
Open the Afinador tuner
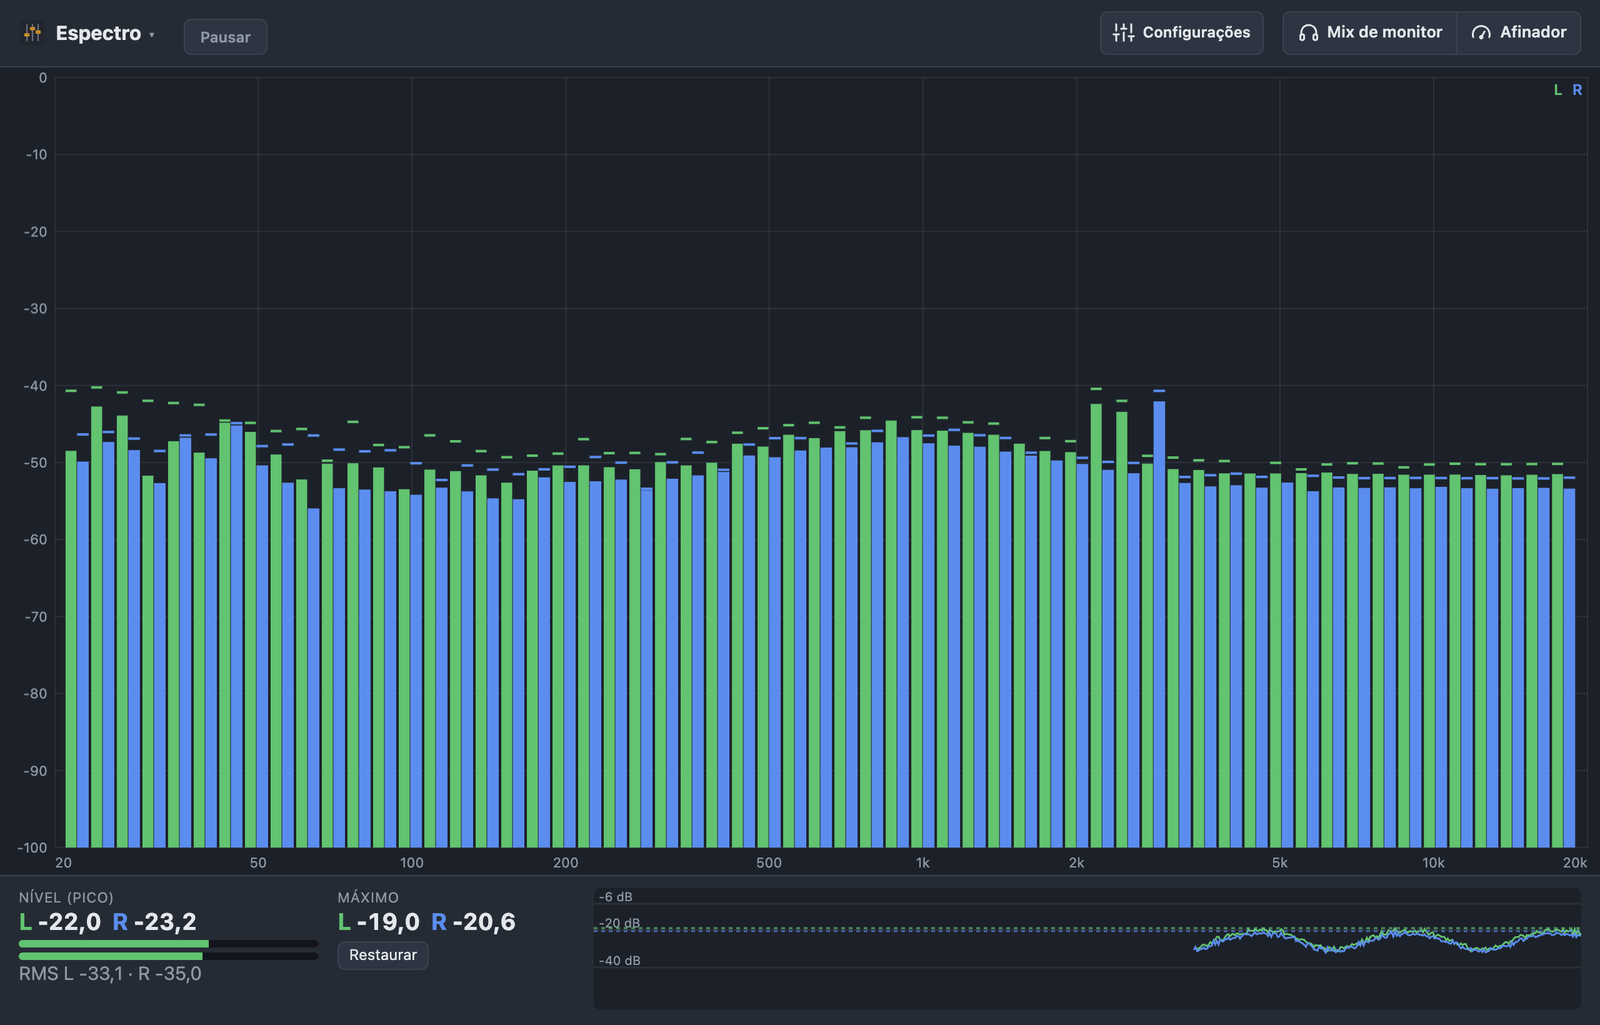(1519, 33)
